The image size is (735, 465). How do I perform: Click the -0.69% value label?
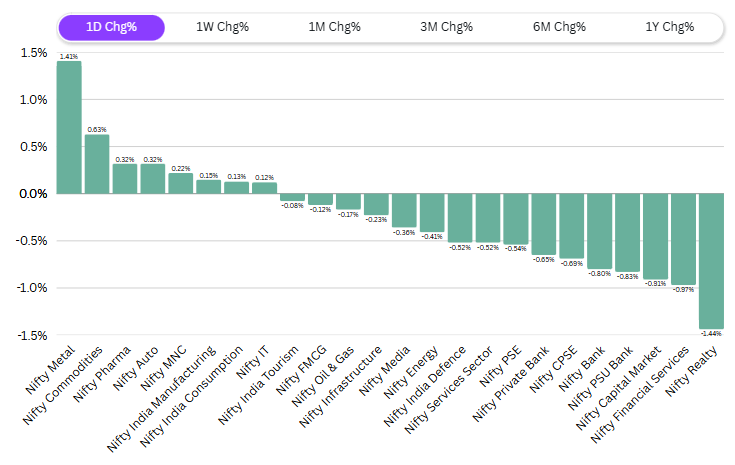(571, 263)
